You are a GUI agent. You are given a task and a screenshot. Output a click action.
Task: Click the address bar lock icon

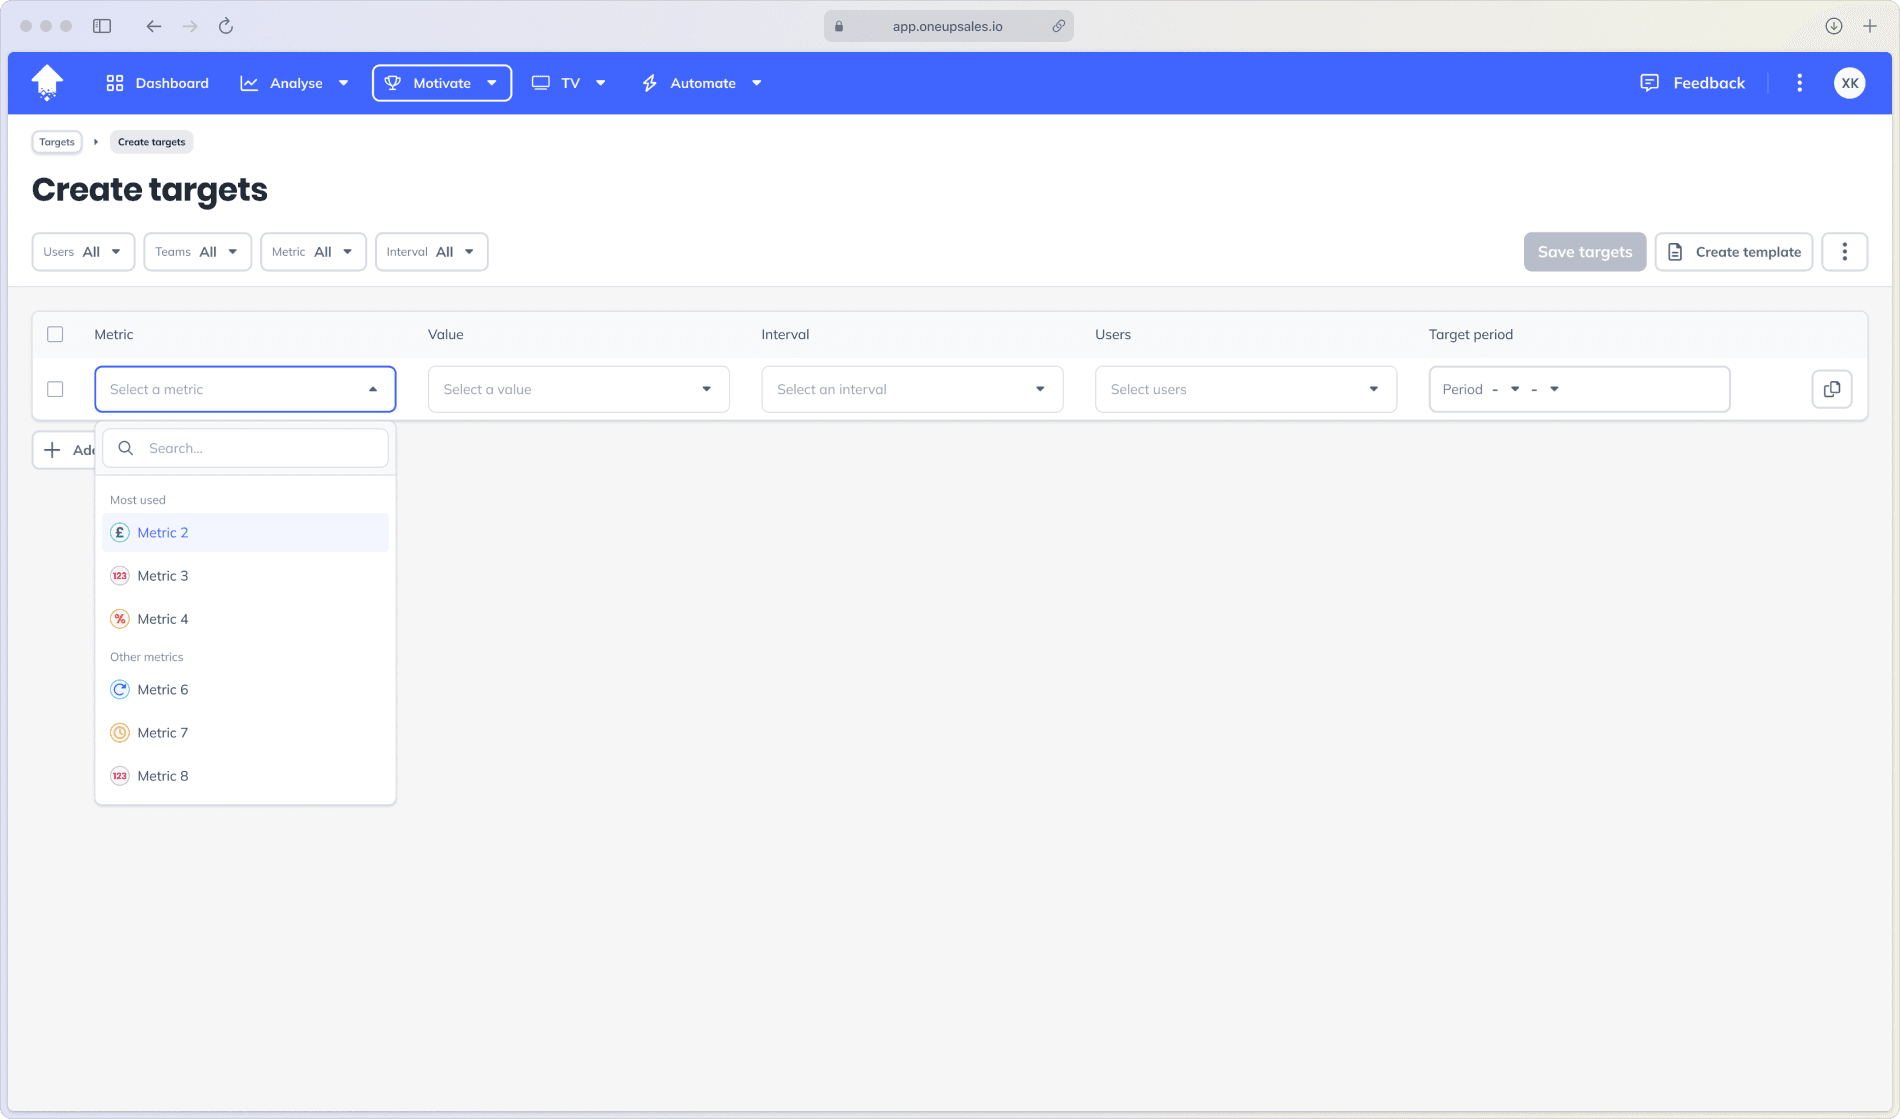click(x=839, y=26)
